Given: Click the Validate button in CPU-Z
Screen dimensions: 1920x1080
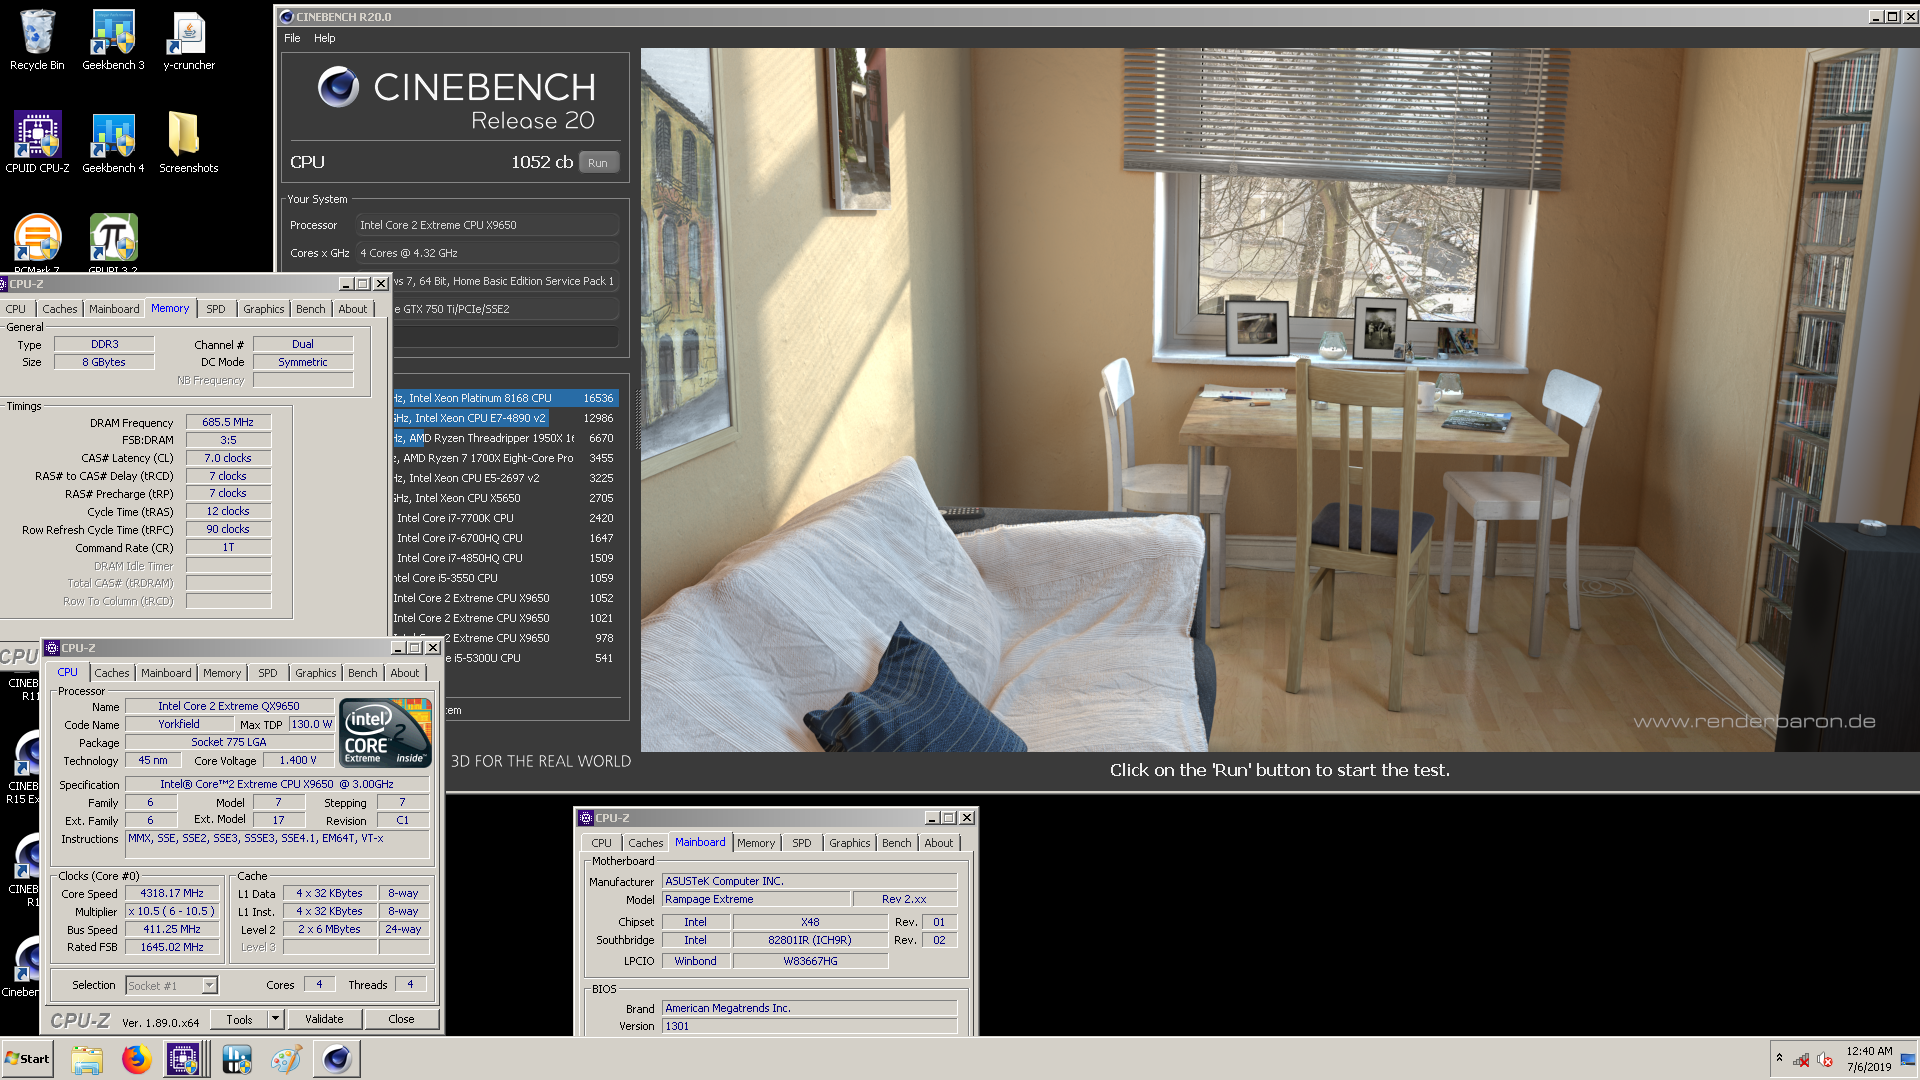Looking at the screenshot, I should tap(324, 1019).
